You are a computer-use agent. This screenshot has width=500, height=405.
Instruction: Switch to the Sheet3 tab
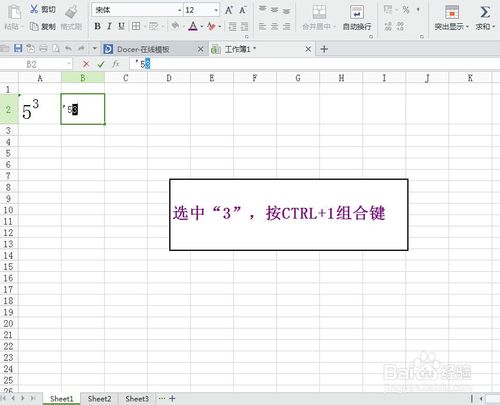coord(137,399)
